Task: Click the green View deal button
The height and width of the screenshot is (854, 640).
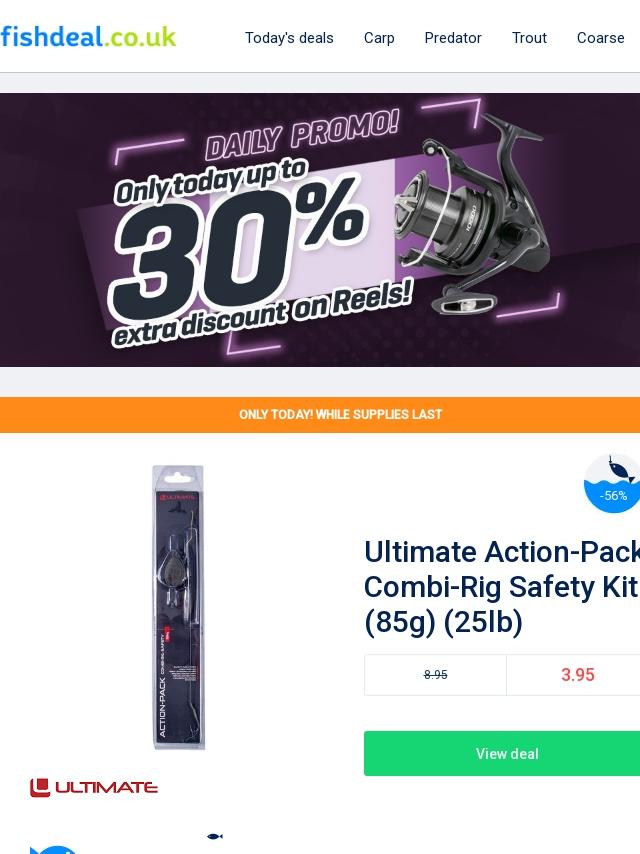Action: click(x=502, y=753)
